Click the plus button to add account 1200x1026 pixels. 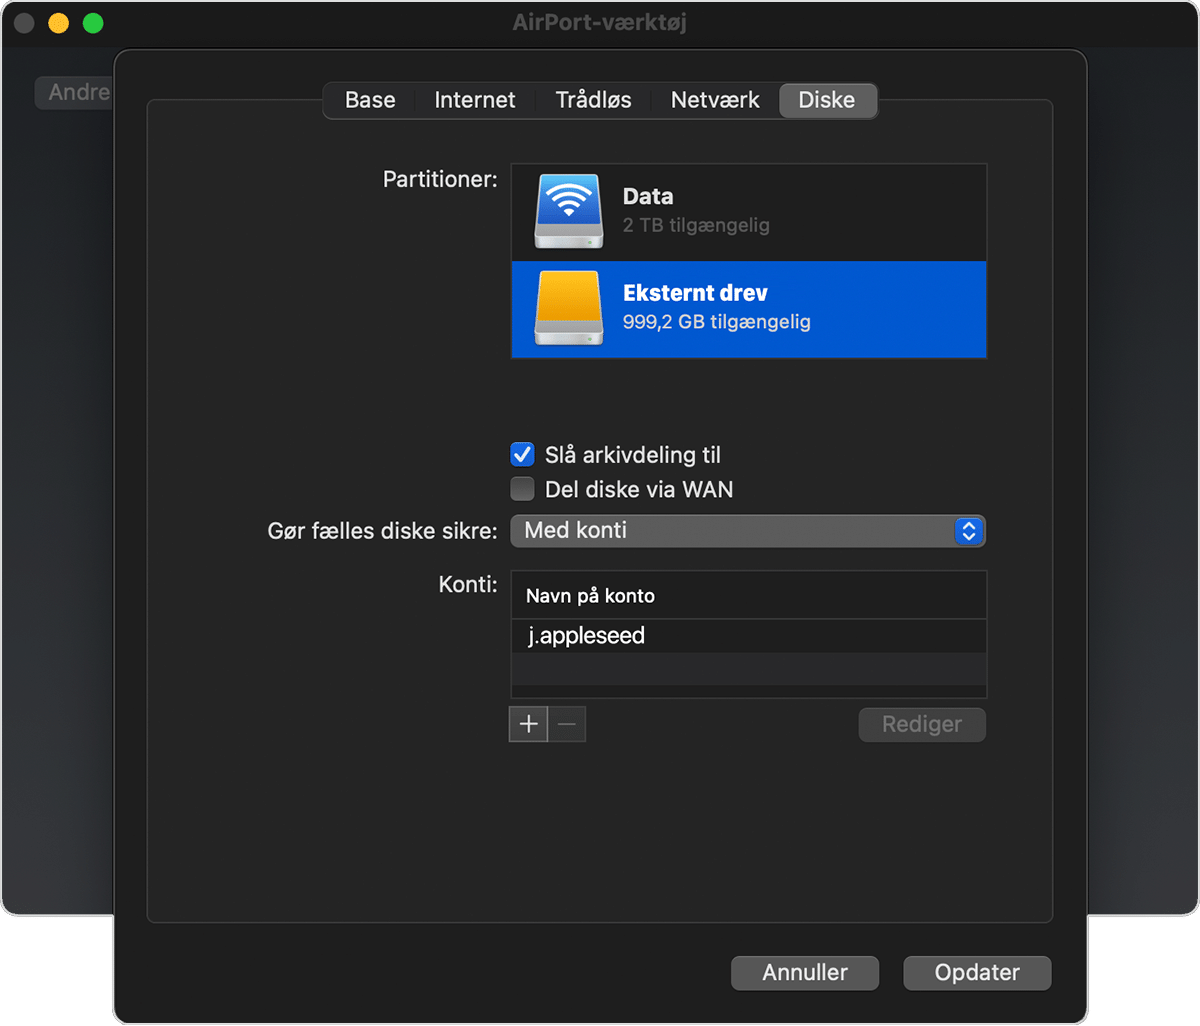tap(528, 724)
